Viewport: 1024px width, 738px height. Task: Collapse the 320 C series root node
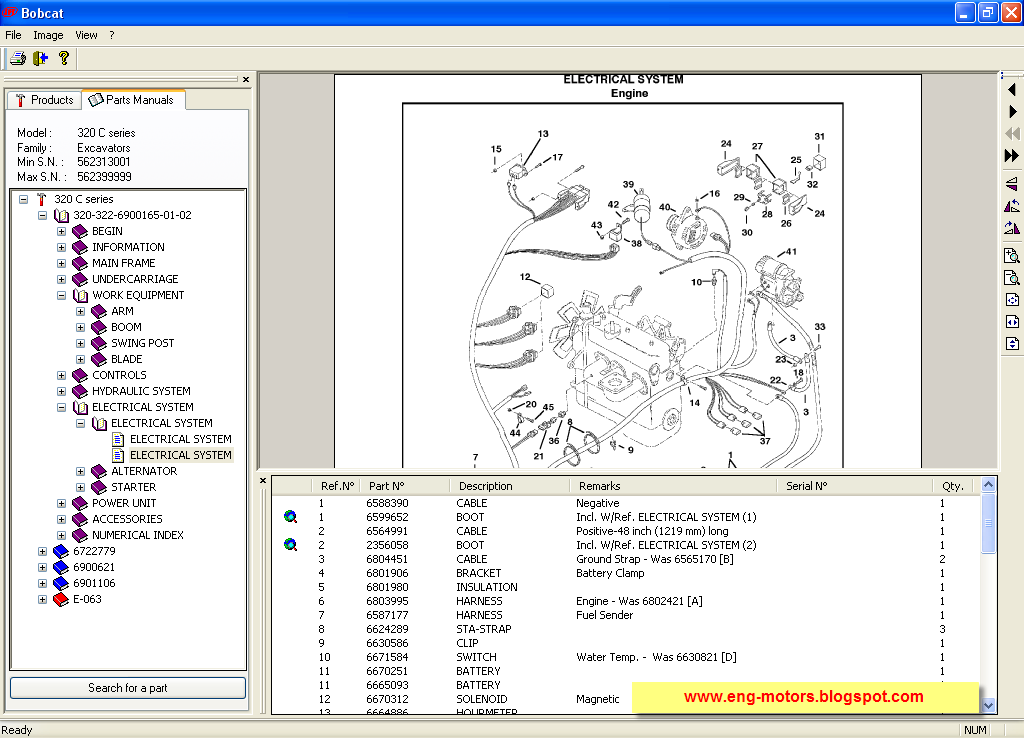point(24,199)
